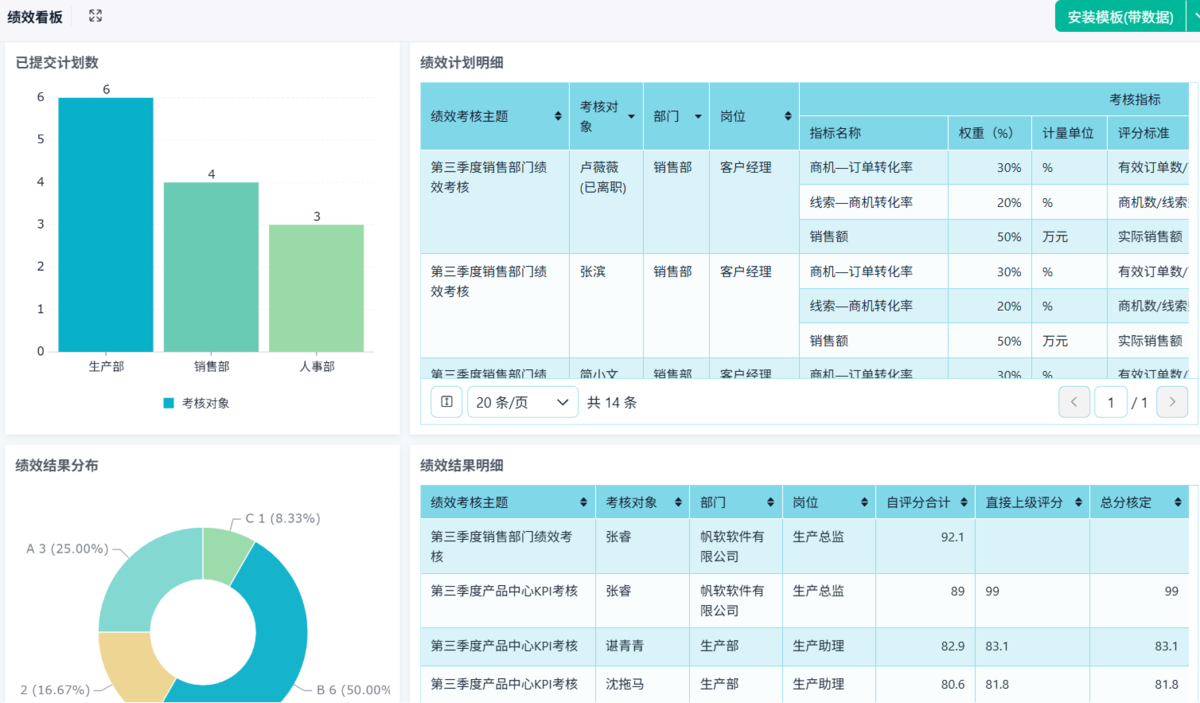Sort results table by 自评分合计 sort icon
This screenshot has height=703, width=1200.
click(x=964, y=502)
